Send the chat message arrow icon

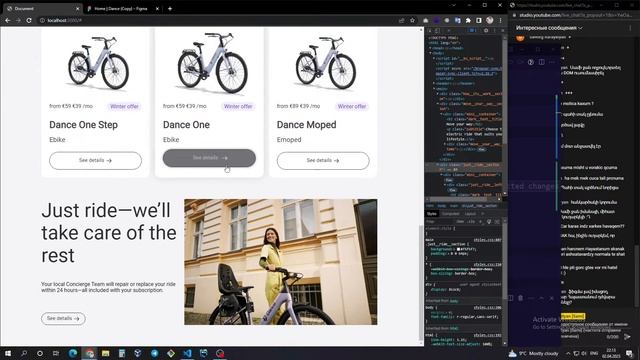click(628, 337)
